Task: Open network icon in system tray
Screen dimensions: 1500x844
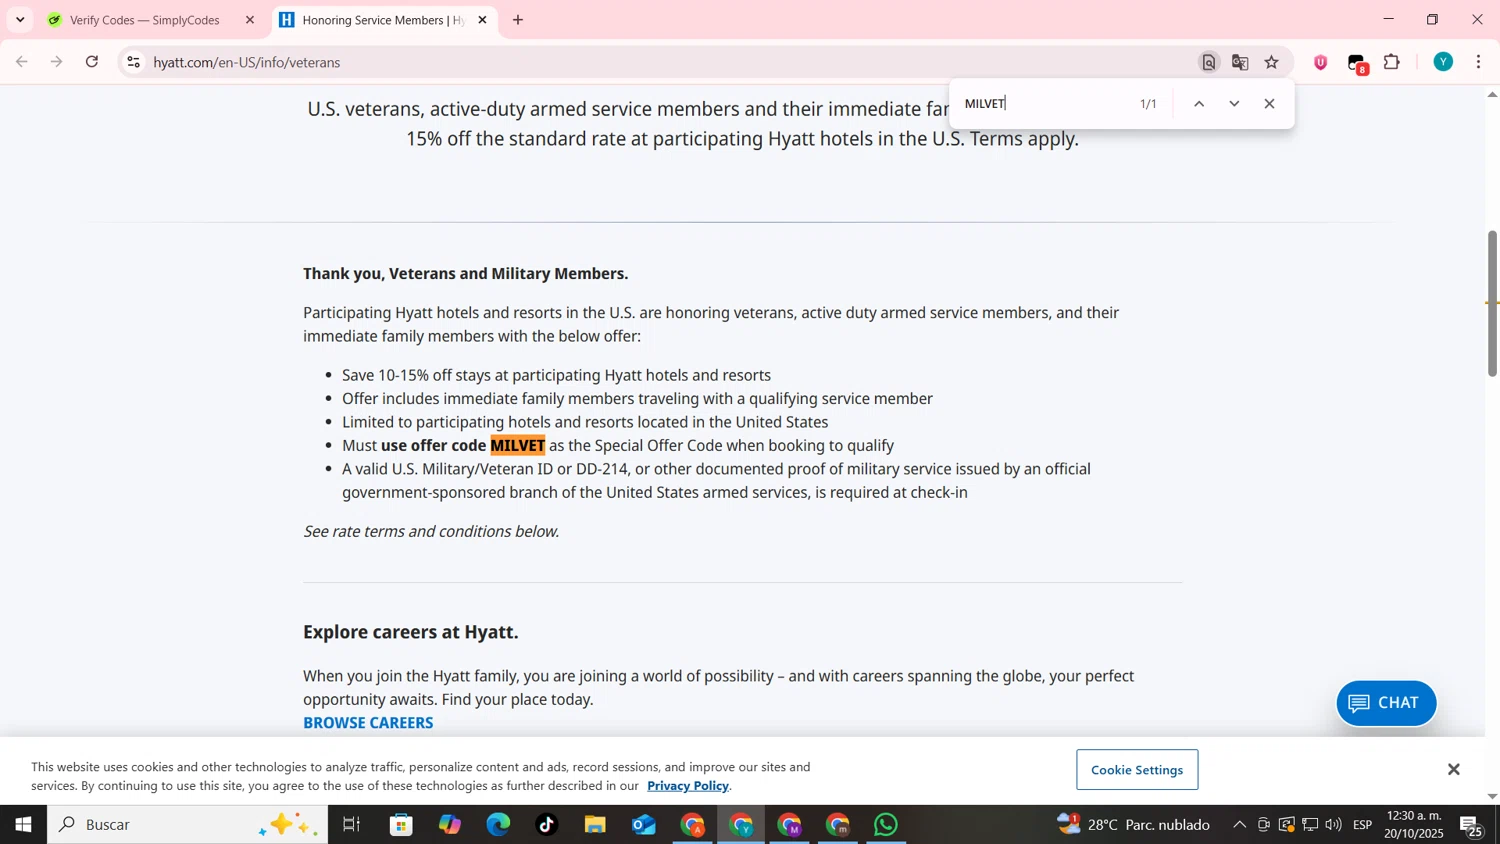Action: (1310, 825)
